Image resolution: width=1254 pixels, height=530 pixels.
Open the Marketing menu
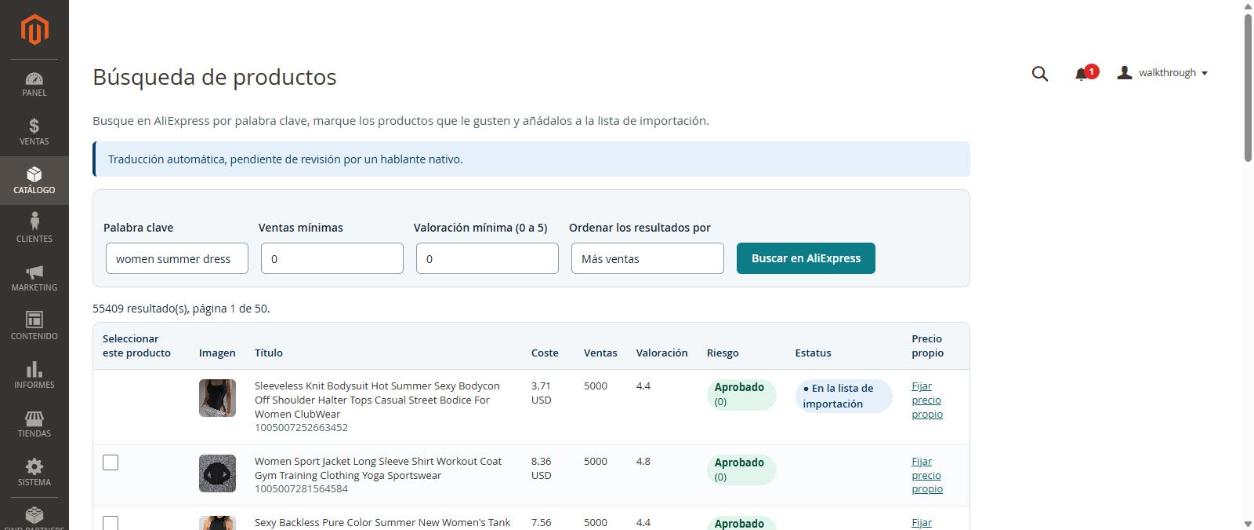[x=34, y=278]
